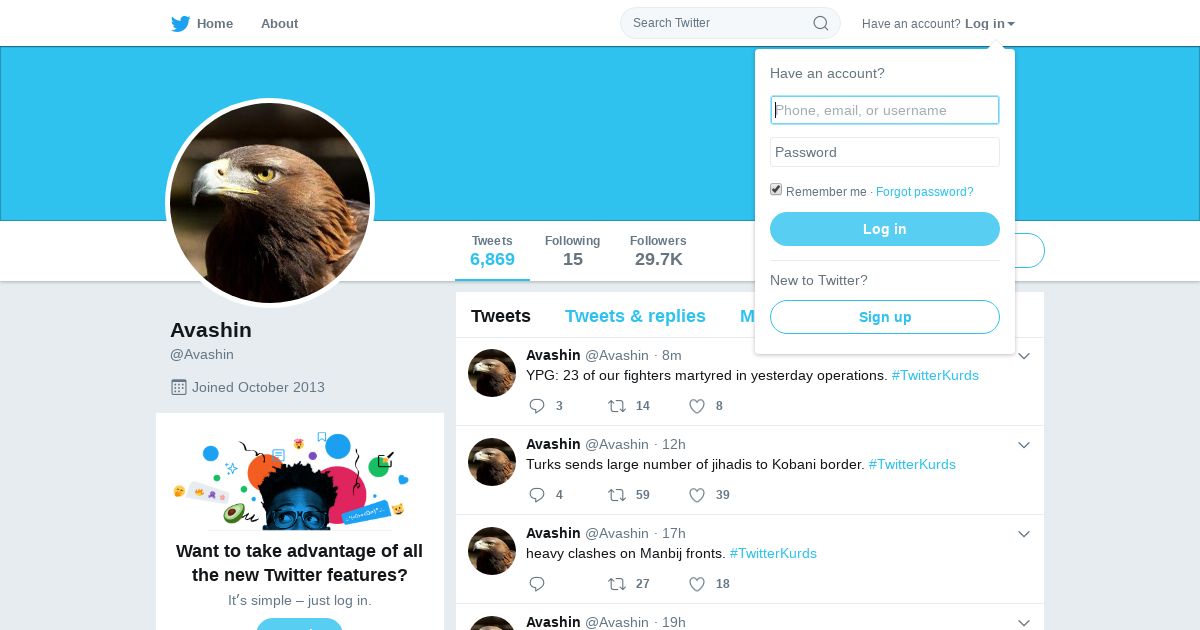The image size is (1200, 630).
Task: Like the Kobani border tweet
Action: coord(697,495)
